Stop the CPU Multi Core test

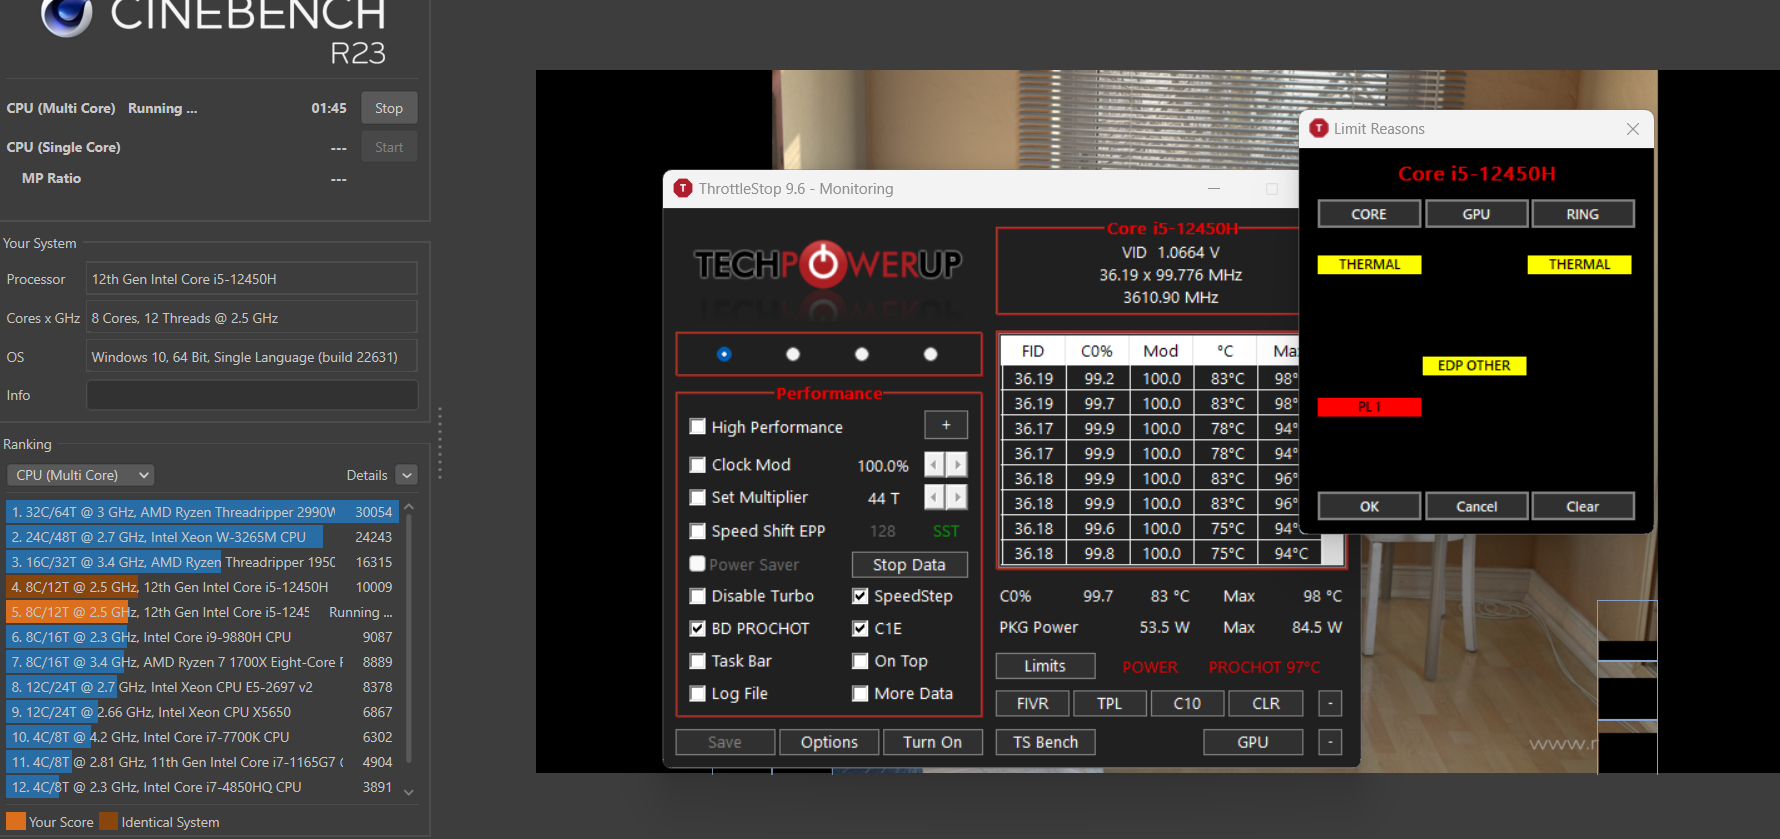coord(389,108)
